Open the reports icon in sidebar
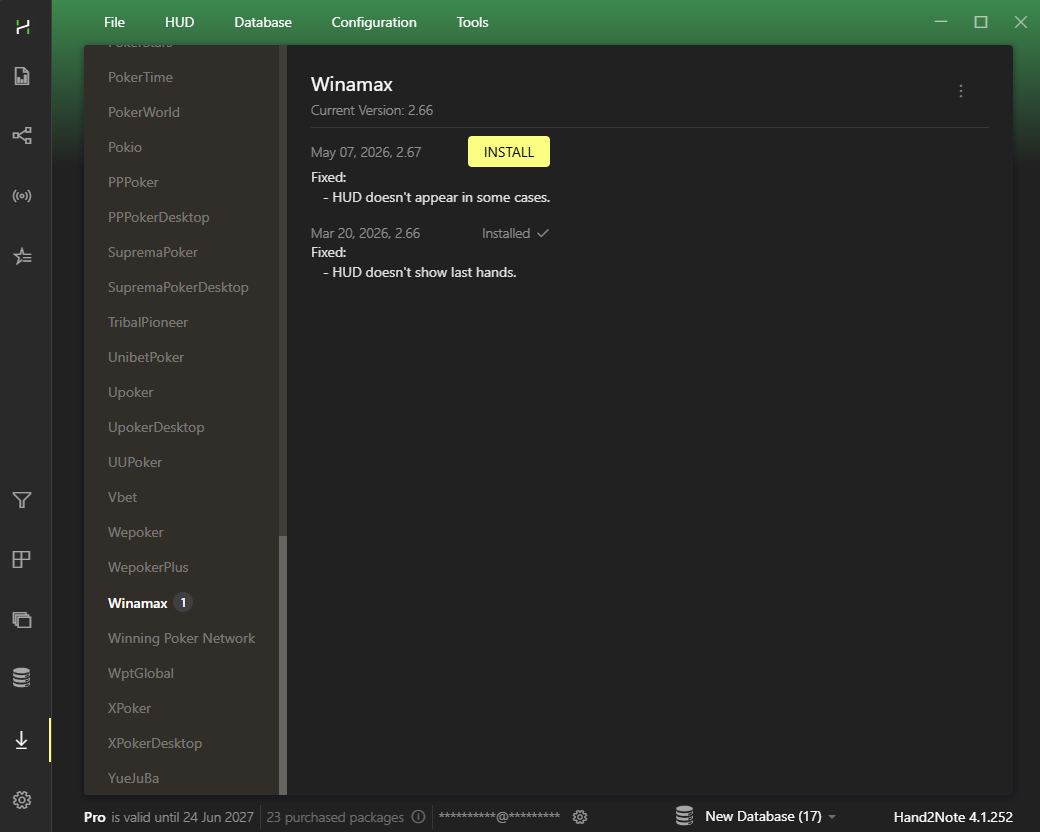Screen dimensions: 1040x832 click(22, 76)
